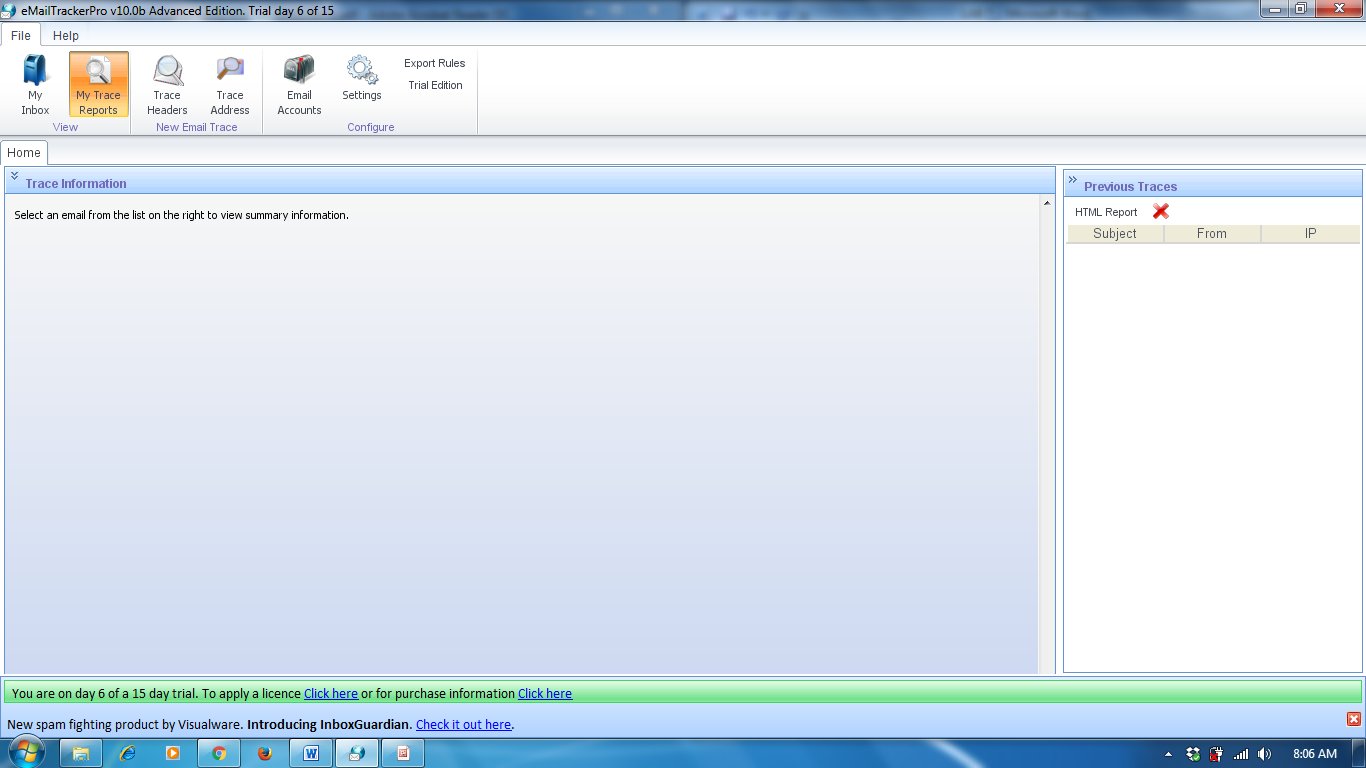1366x768 pixels.
Task: Select My Trace Reports
Action: click(x=97, y=84)
